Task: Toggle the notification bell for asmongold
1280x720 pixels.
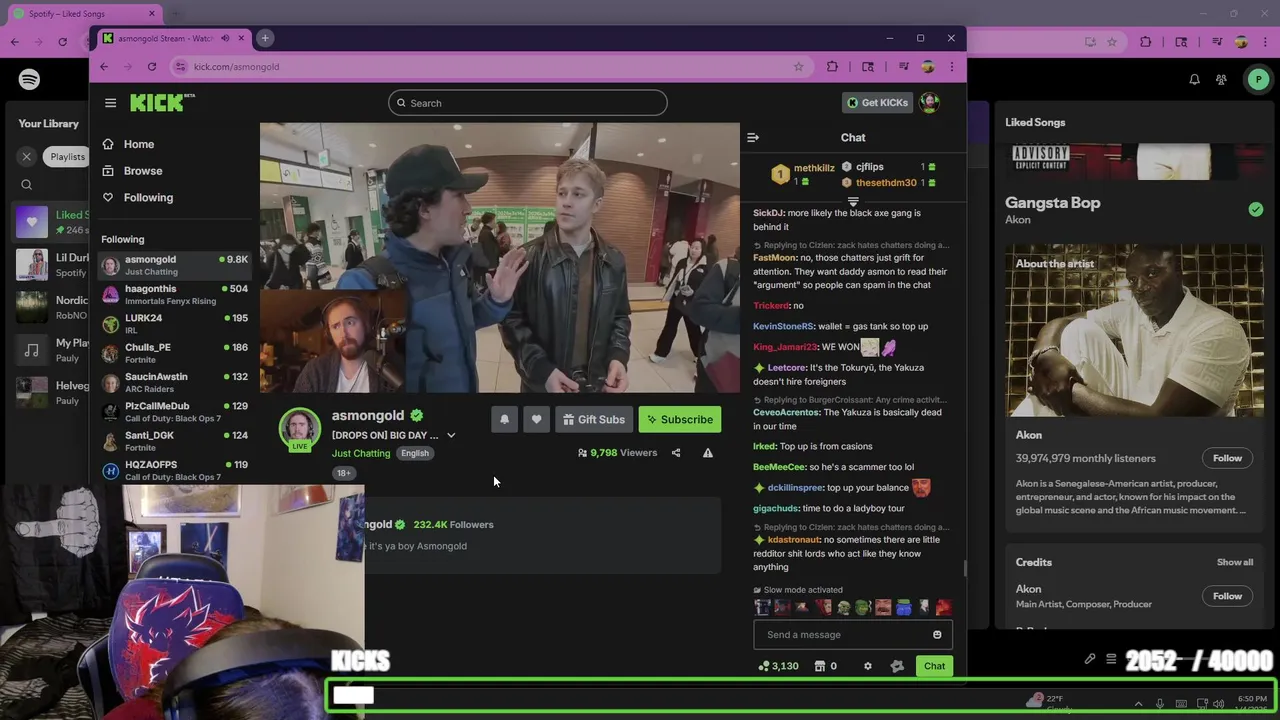Action: point(504,420)
